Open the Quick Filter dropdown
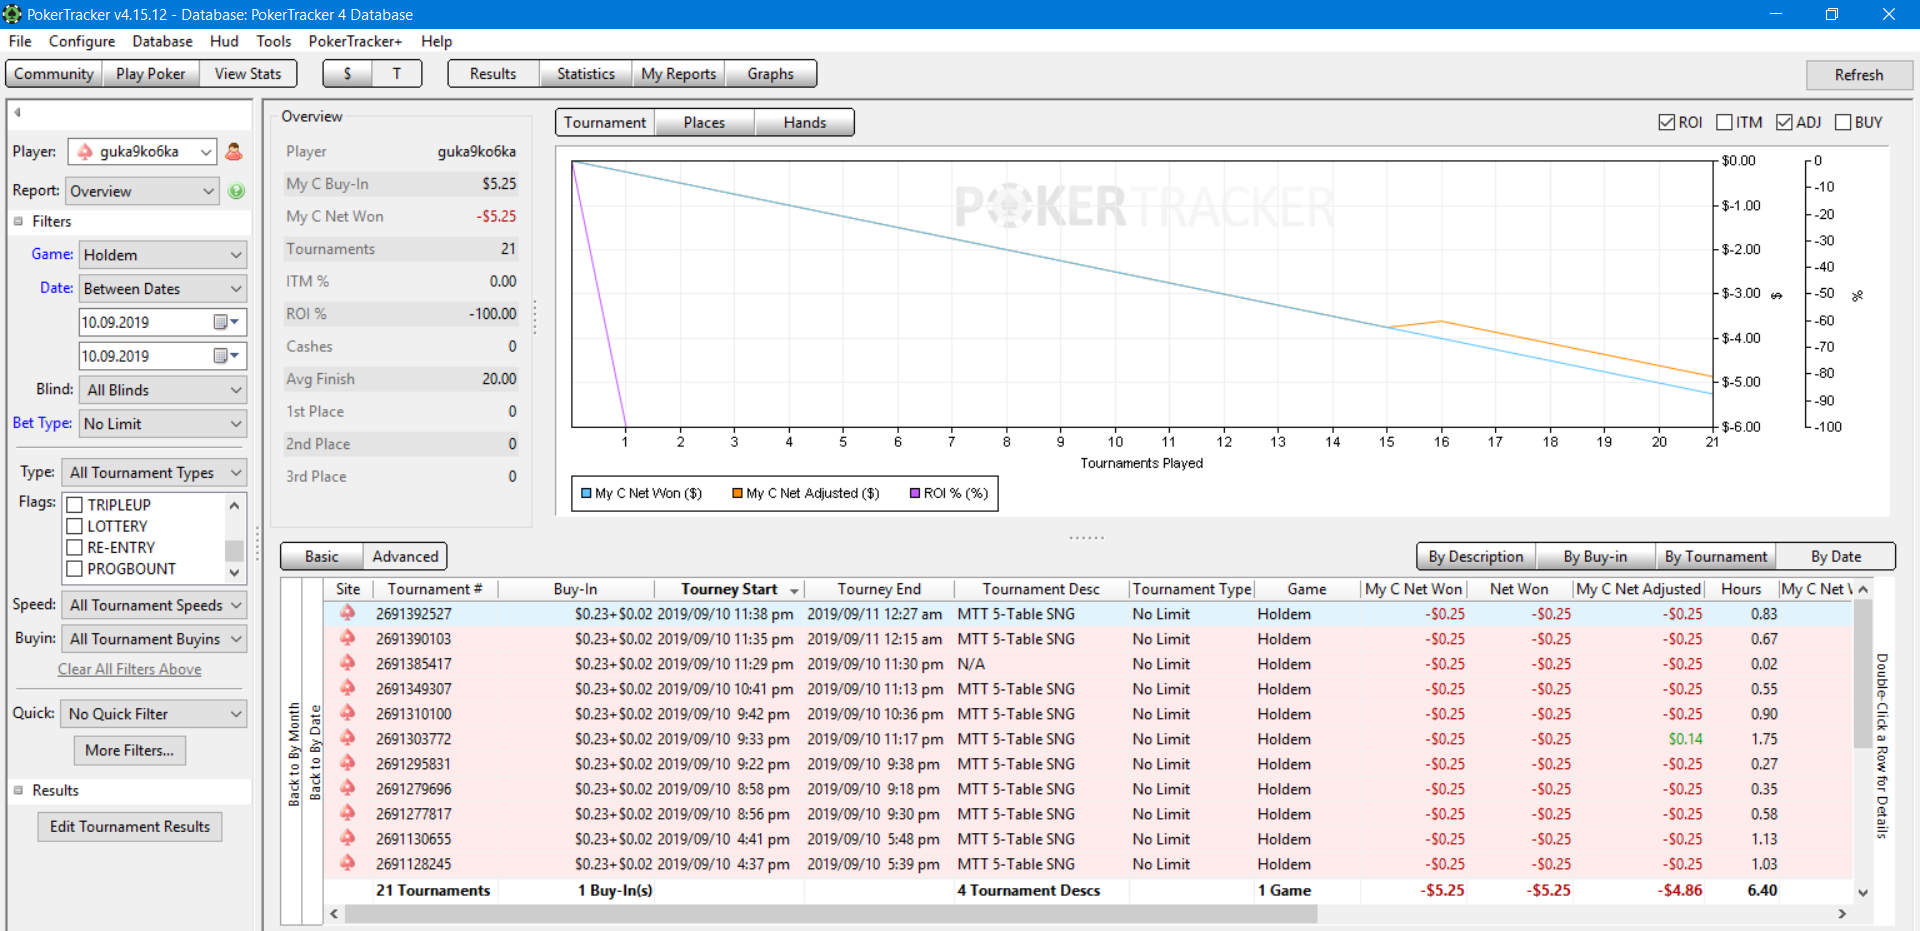The width and height of the screenshot is (1920, 931). coord(154,714)
